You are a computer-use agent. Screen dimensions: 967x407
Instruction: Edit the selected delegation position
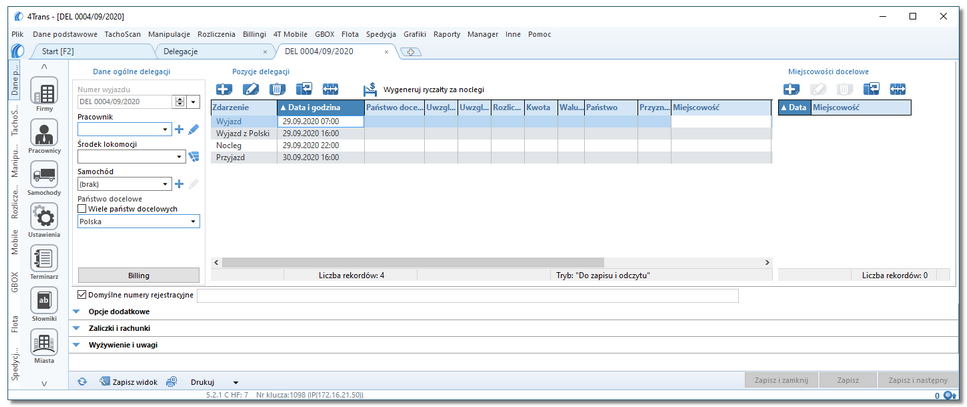251,89
